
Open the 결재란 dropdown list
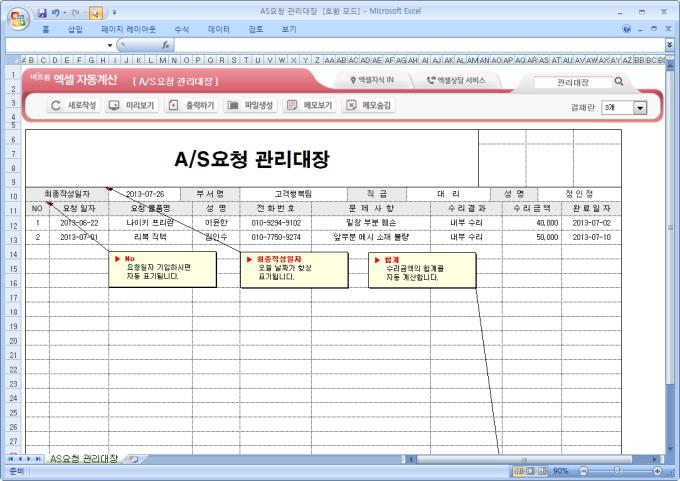640,107
